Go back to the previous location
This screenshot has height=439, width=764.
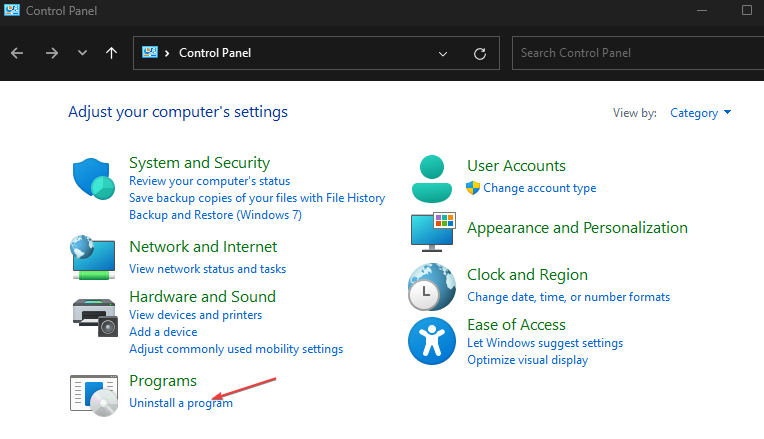point(17,53)
